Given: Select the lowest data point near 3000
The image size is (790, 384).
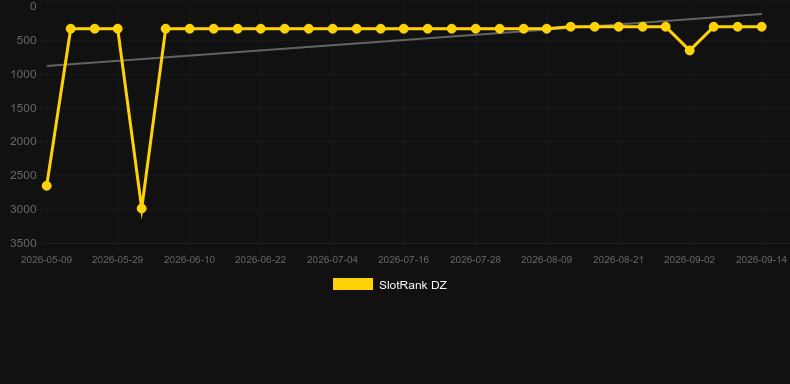Looking at the screenshot, I should pyautogui.click(x=142, y=209).
